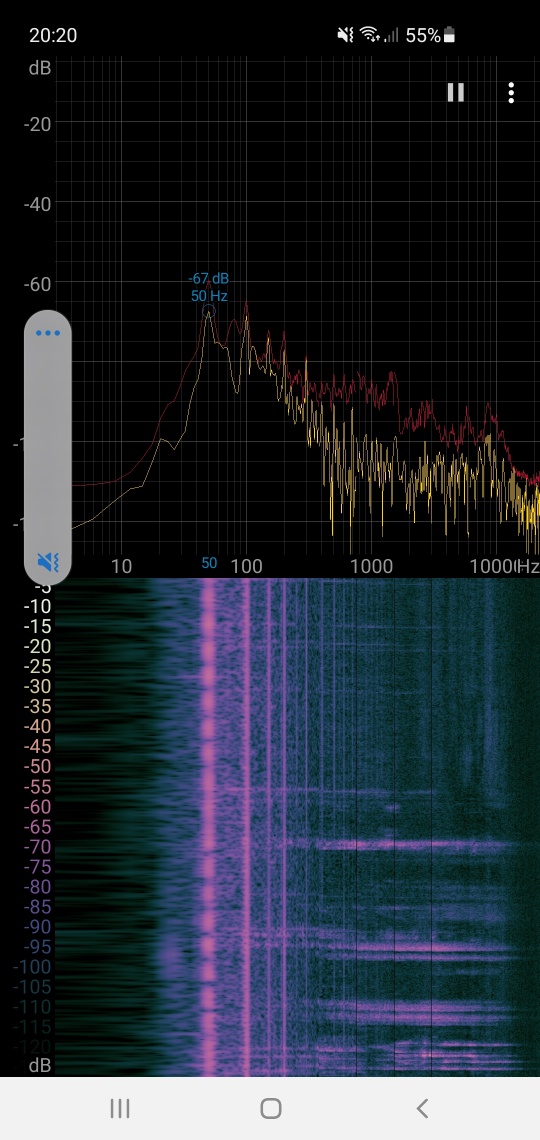Viewport: 540px width, 1140px height.
Task: Tap the -55 spectrogram scale label
Action: pyautogui.click(x=36, y=787)
